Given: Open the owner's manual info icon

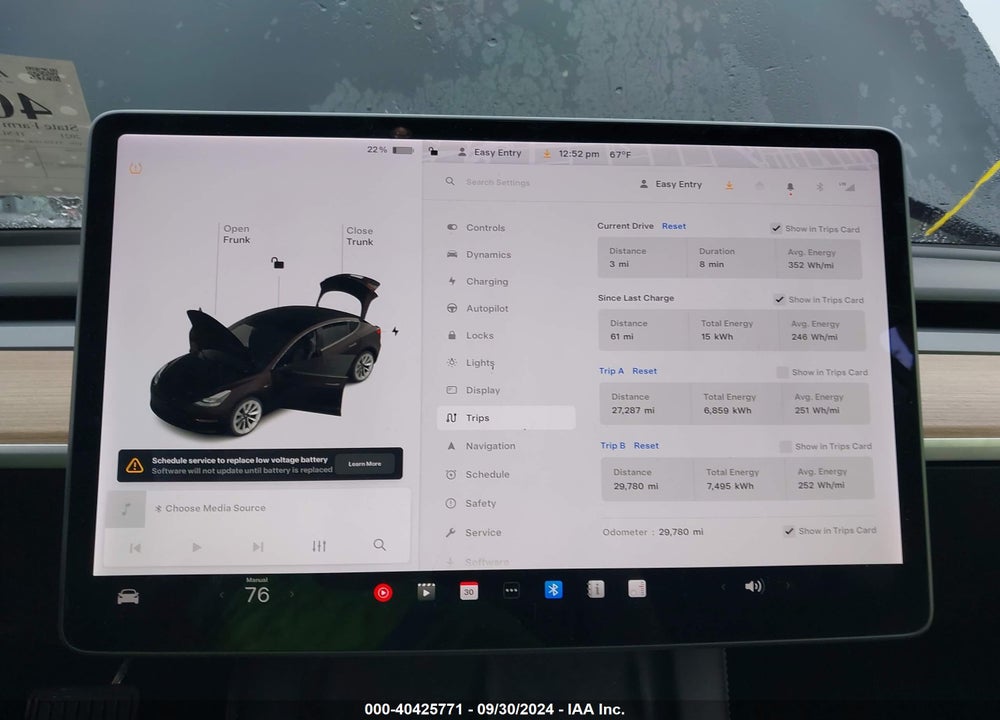Looking at the screenshot, I should 596,589.
